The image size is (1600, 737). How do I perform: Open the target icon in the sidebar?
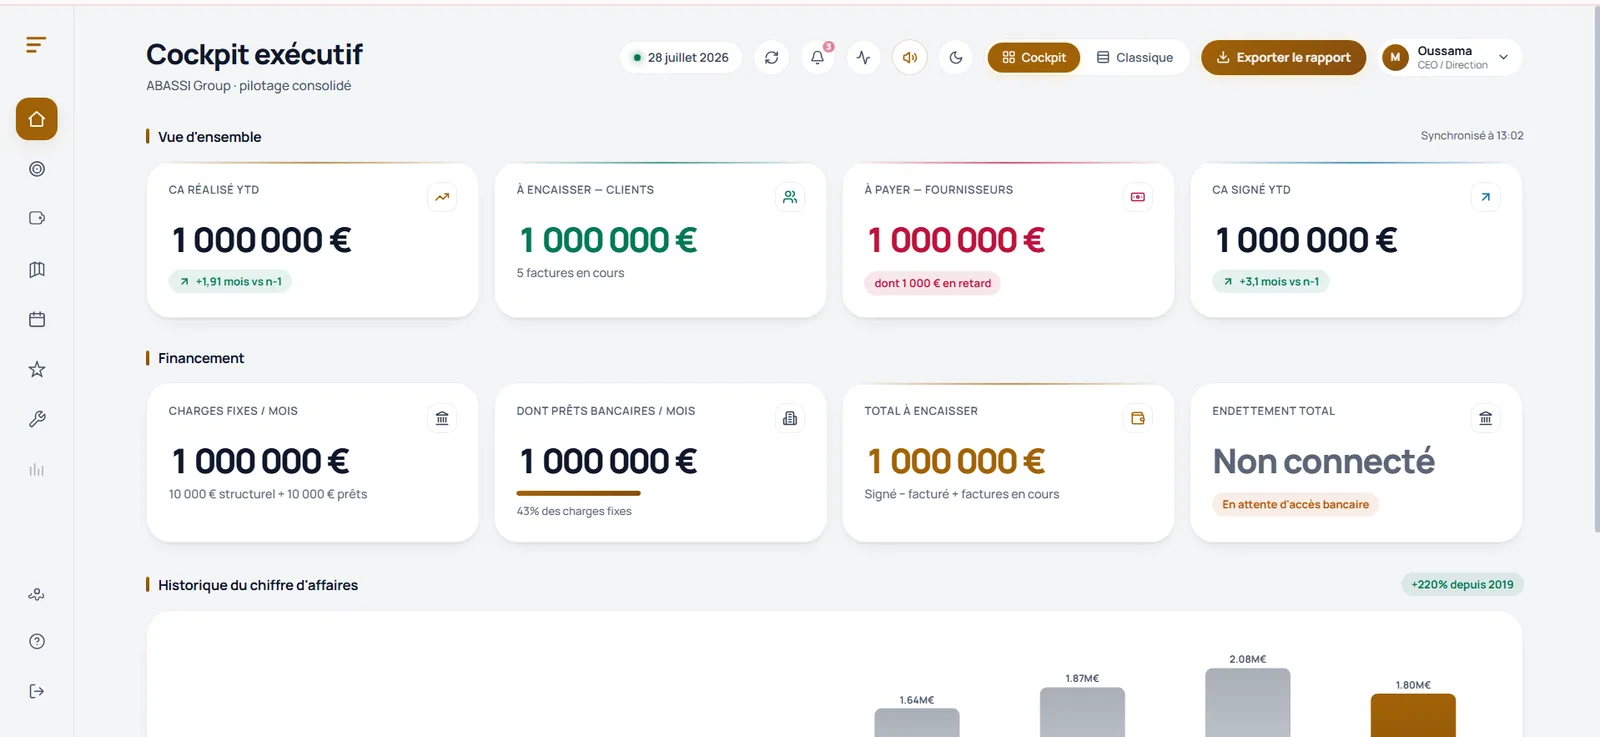point(37,169)
